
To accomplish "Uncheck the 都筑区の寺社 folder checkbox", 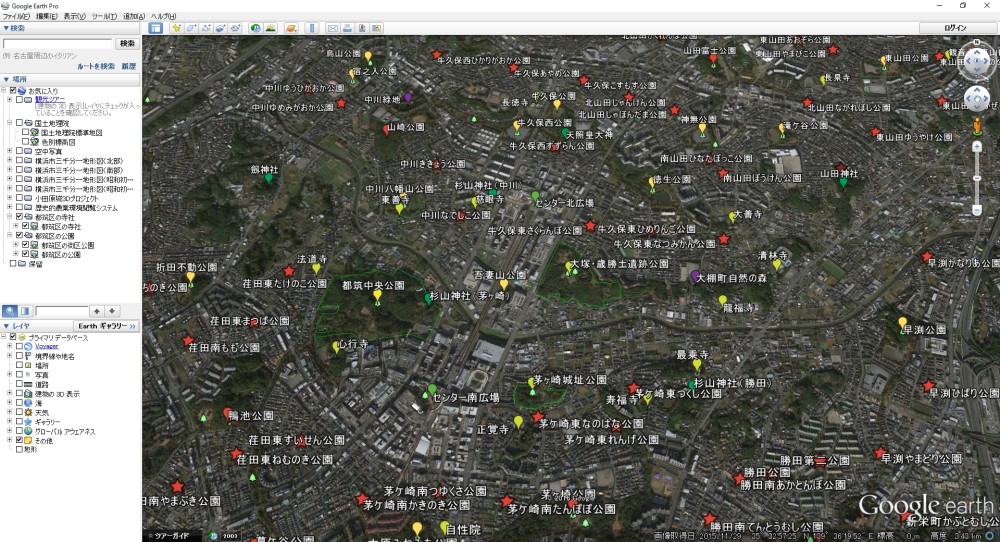I will pyautogui.click(x=21, y=217).
